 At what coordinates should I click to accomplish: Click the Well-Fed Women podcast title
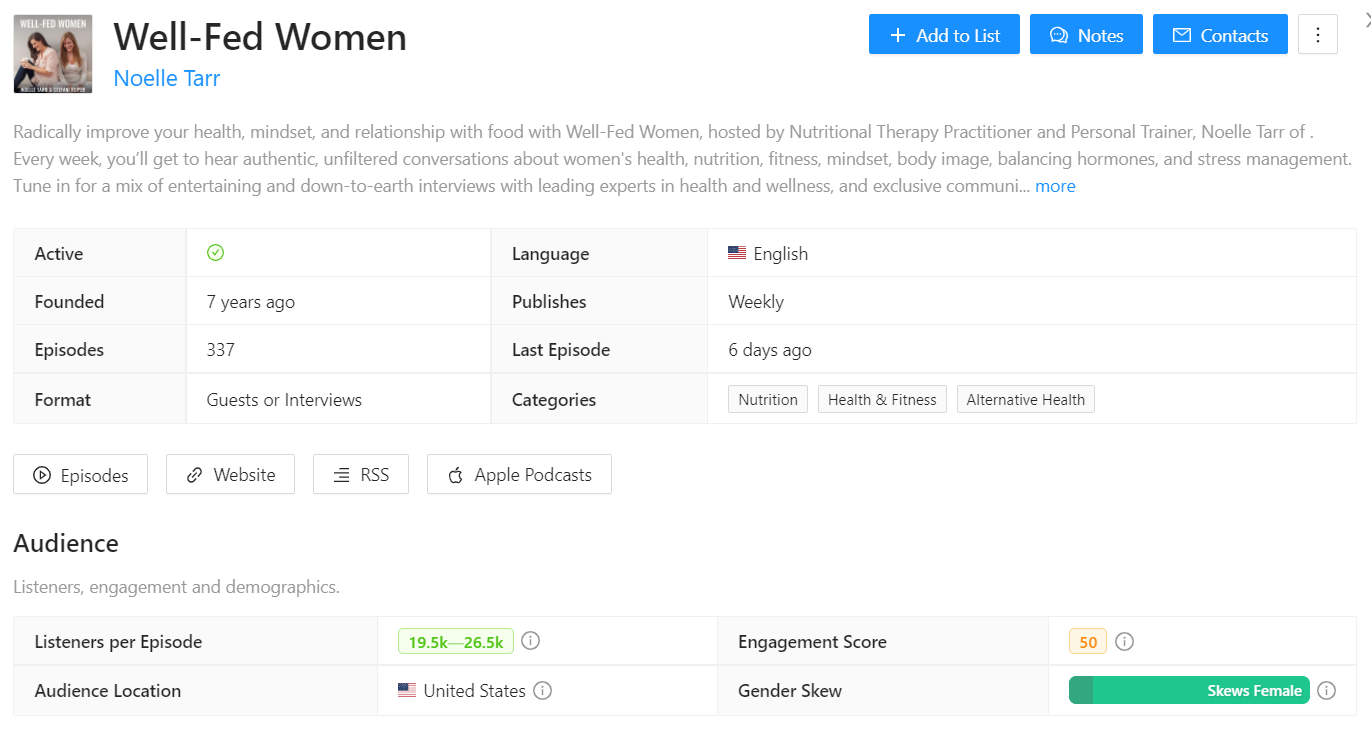tap(260, 37)
